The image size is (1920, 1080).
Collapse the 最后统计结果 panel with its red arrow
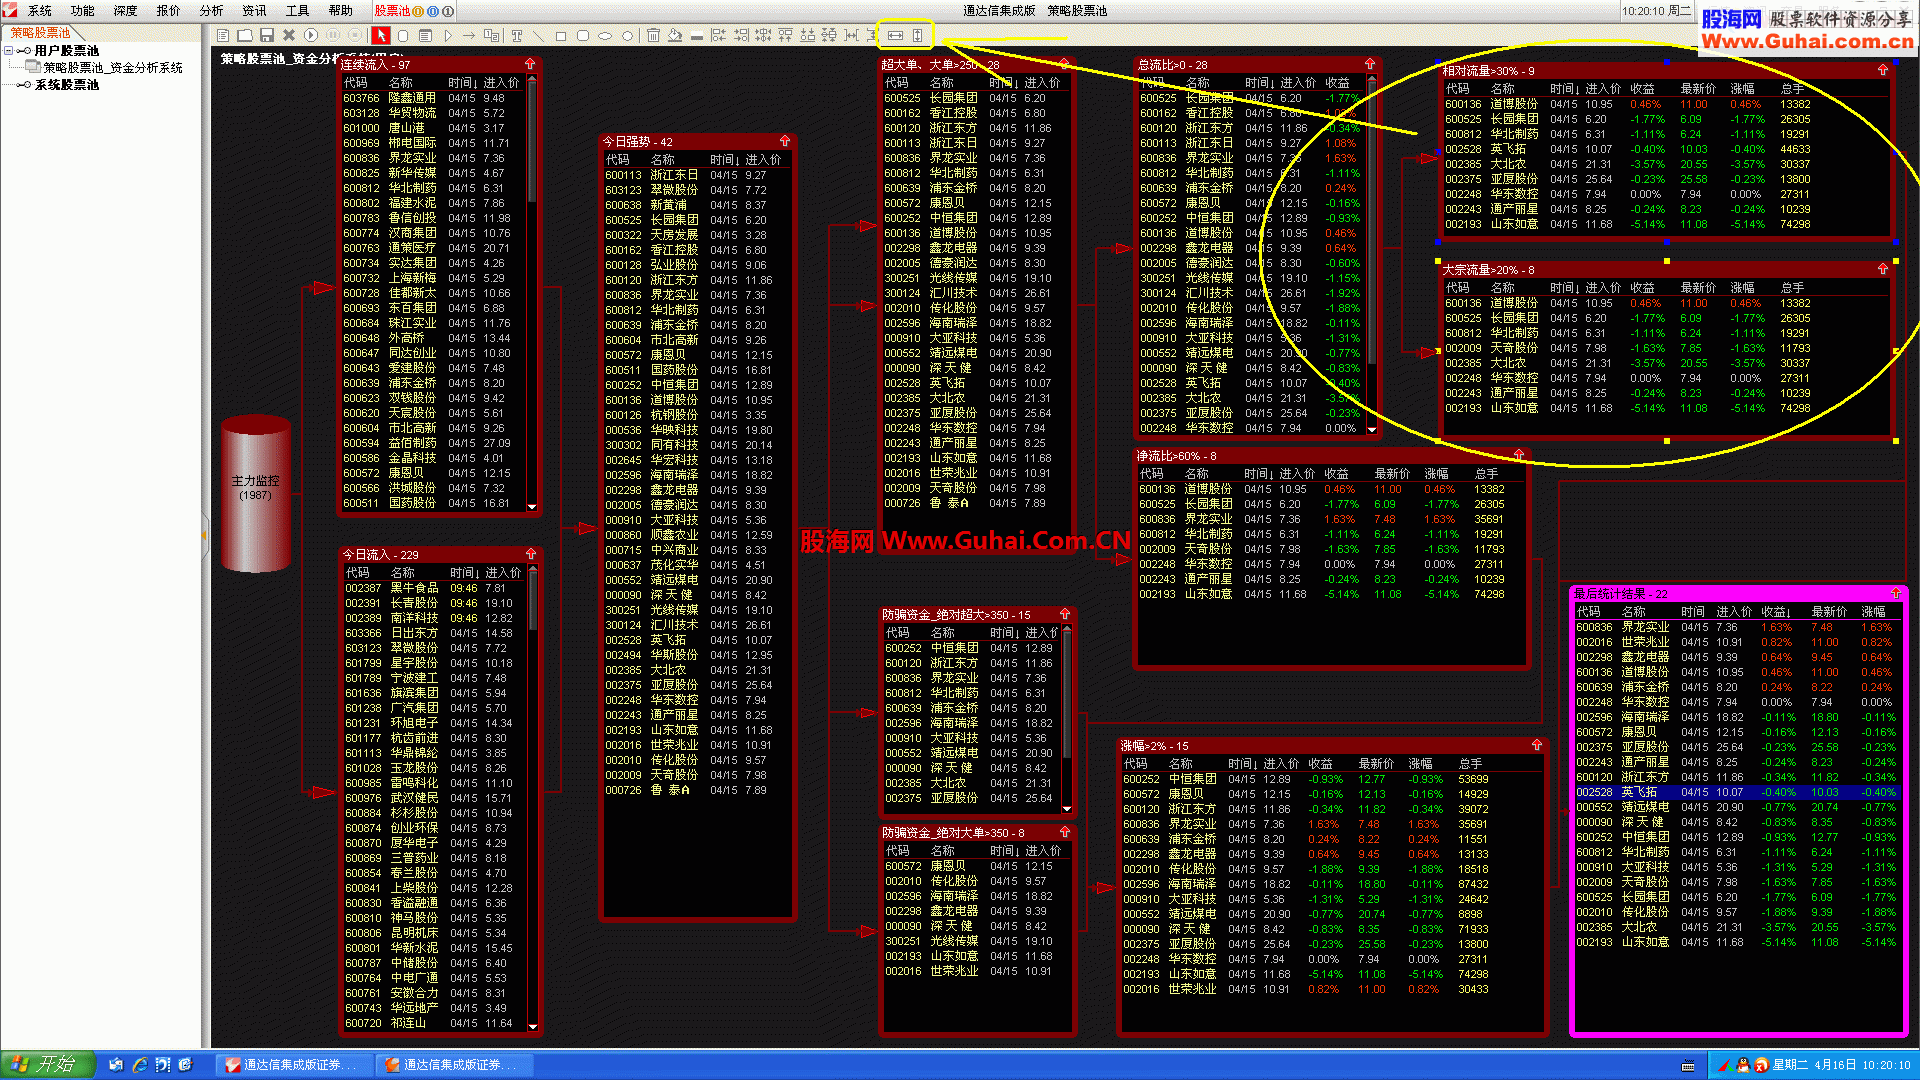pyautogui.click(x=1895, y=593)
